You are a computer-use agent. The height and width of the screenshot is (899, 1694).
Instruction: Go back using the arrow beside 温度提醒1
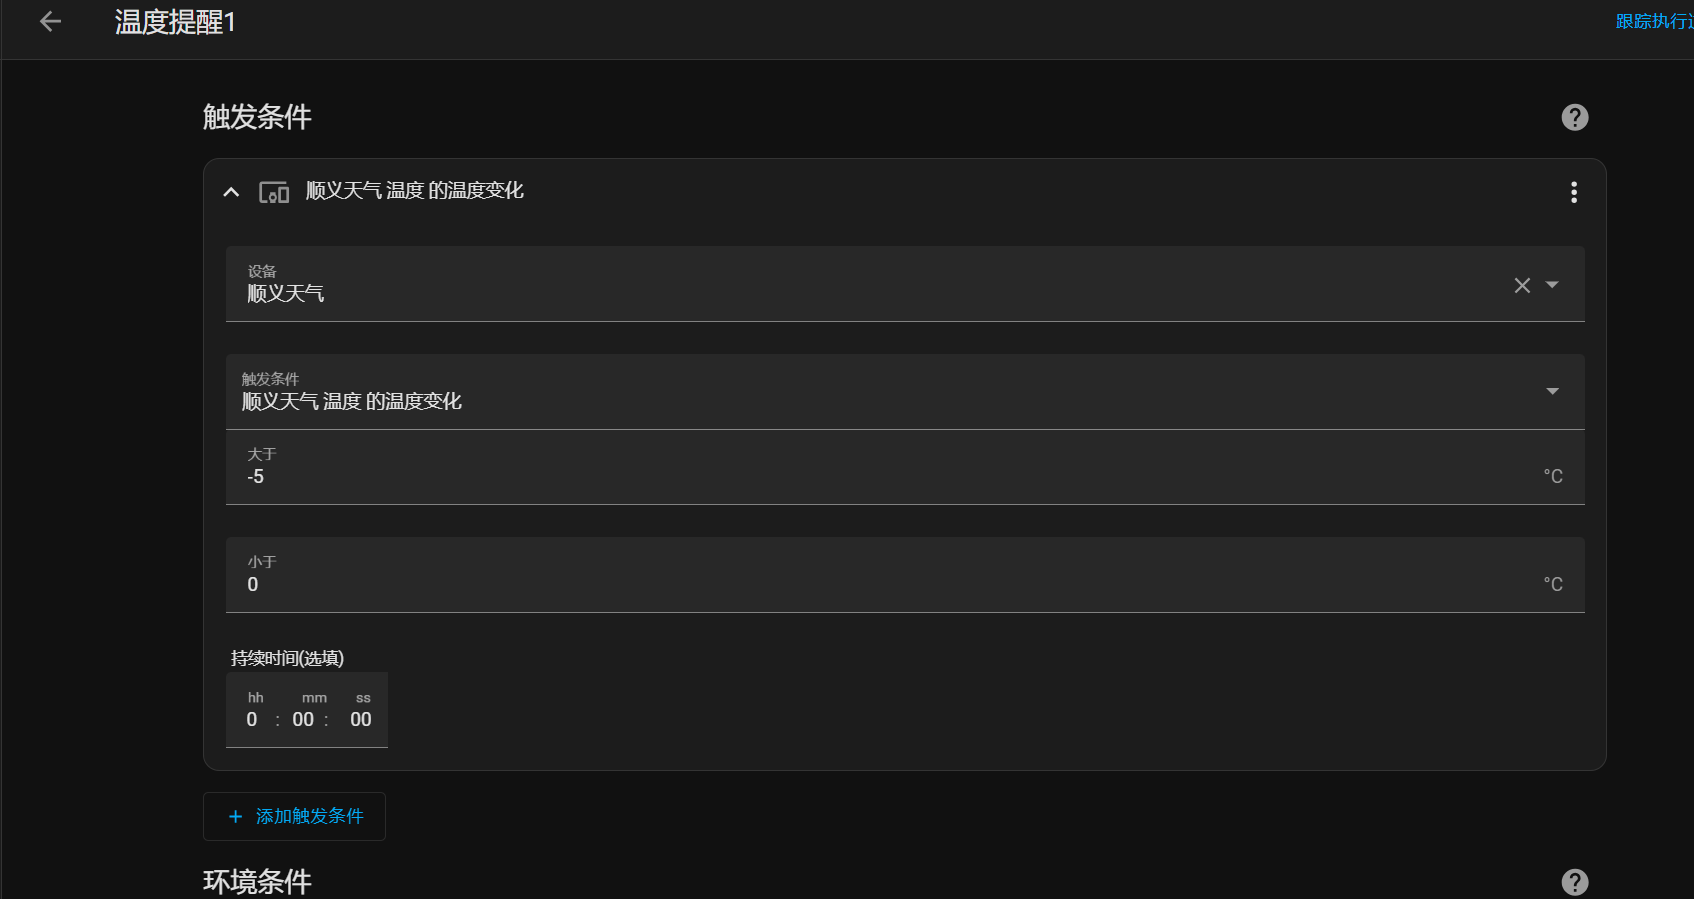50,22
